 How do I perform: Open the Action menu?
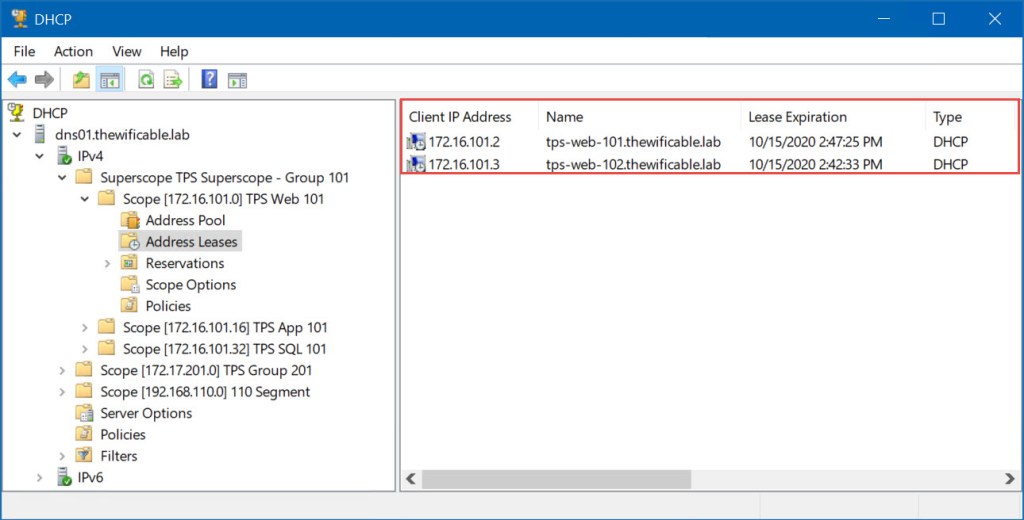[x=73, y=51]
